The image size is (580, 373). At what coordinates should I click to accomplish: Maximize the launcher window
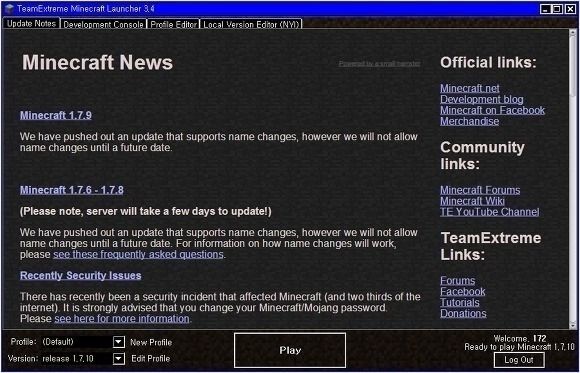(x=557, y=9)
